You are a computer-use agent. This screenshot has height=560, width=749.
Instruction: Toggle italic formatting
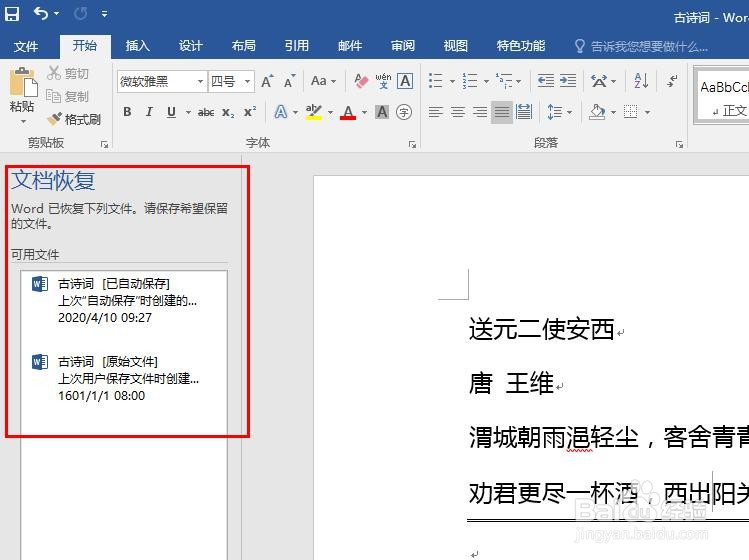point(149,112)
